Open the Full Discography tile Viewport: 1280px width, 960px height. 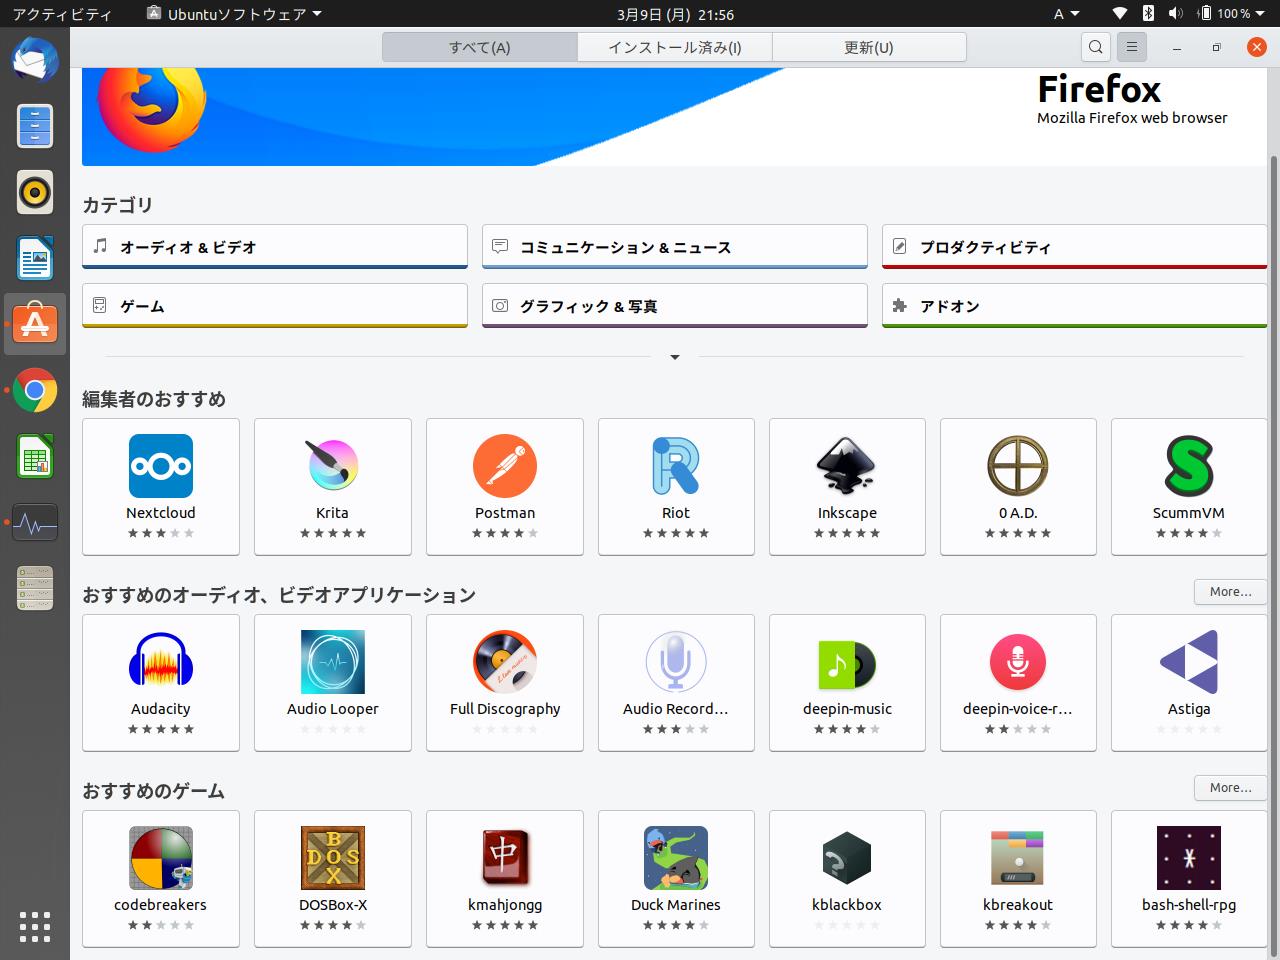tap(505, 683)
